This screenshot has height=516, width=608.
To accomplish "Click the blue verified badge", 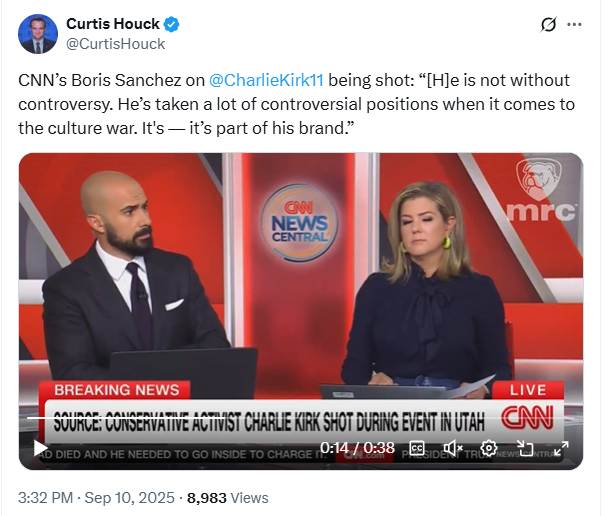I will point(171,24).
